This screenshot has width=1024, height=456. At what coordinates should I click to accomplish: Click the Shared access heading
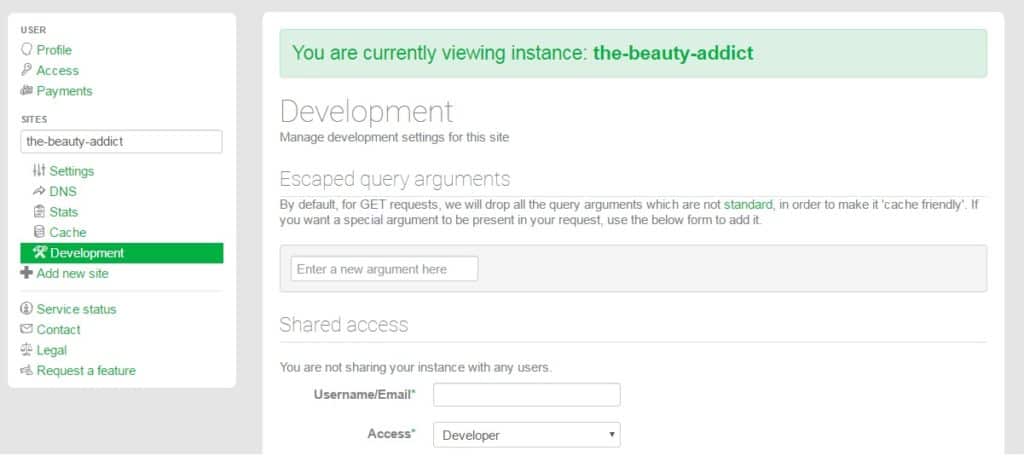pos(344,325)
